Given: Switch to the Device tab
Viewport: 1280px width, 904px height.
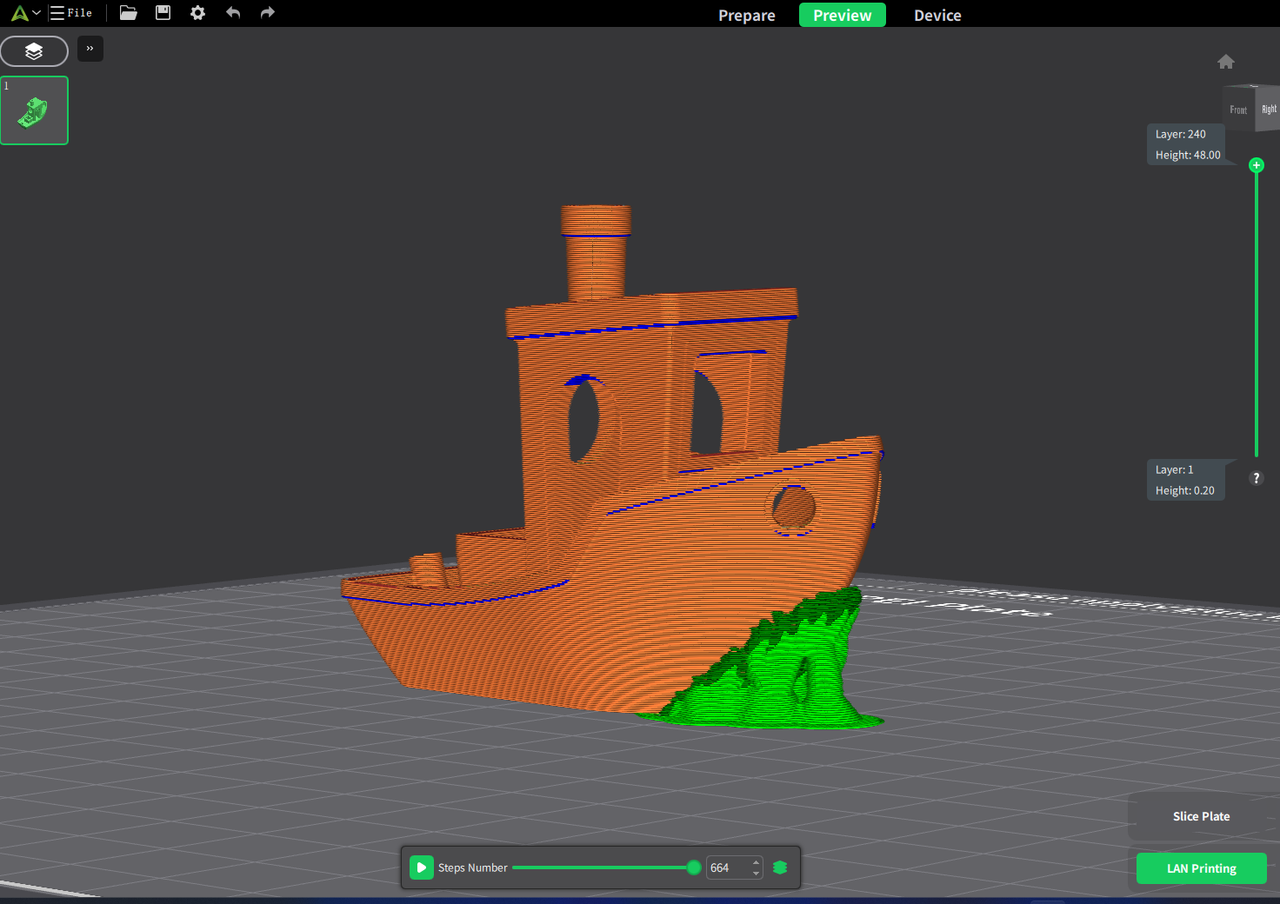Looking at the screenshot, I should (937, 15).
